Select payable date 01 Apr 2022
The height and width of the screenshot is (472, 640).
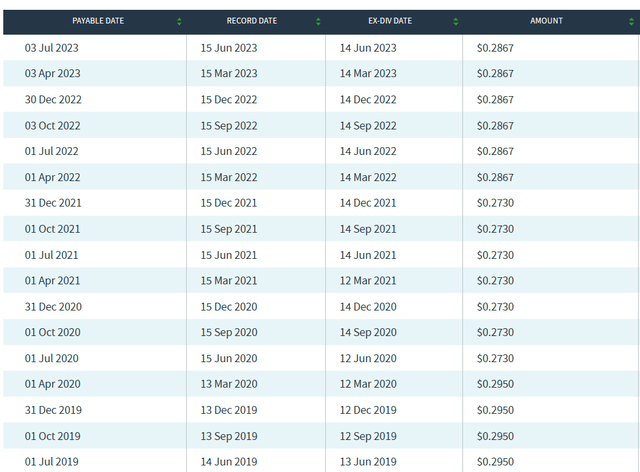pyautogui.click(x=52, y=177)
